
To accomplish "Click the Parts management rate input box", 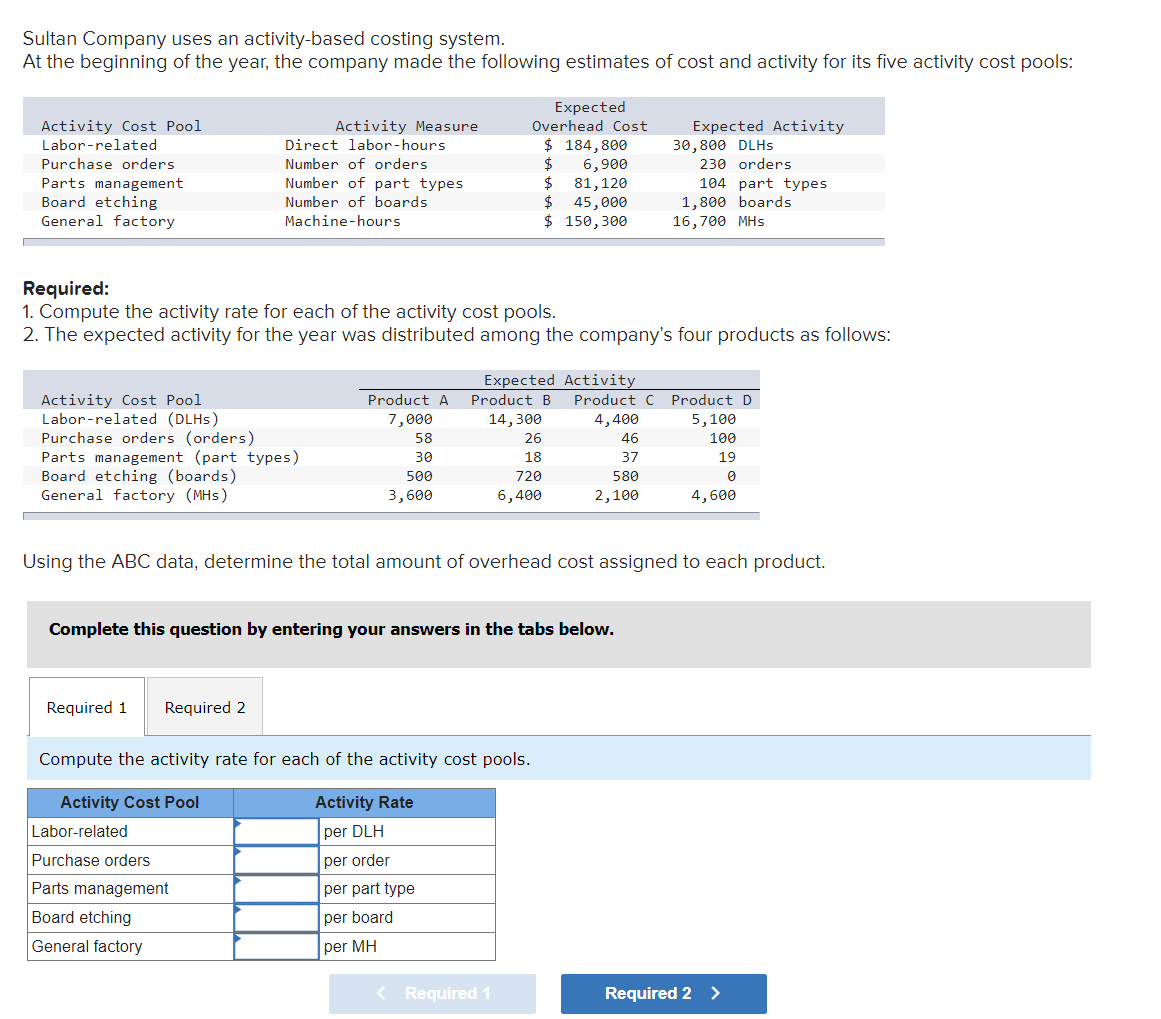I will 277,888.
